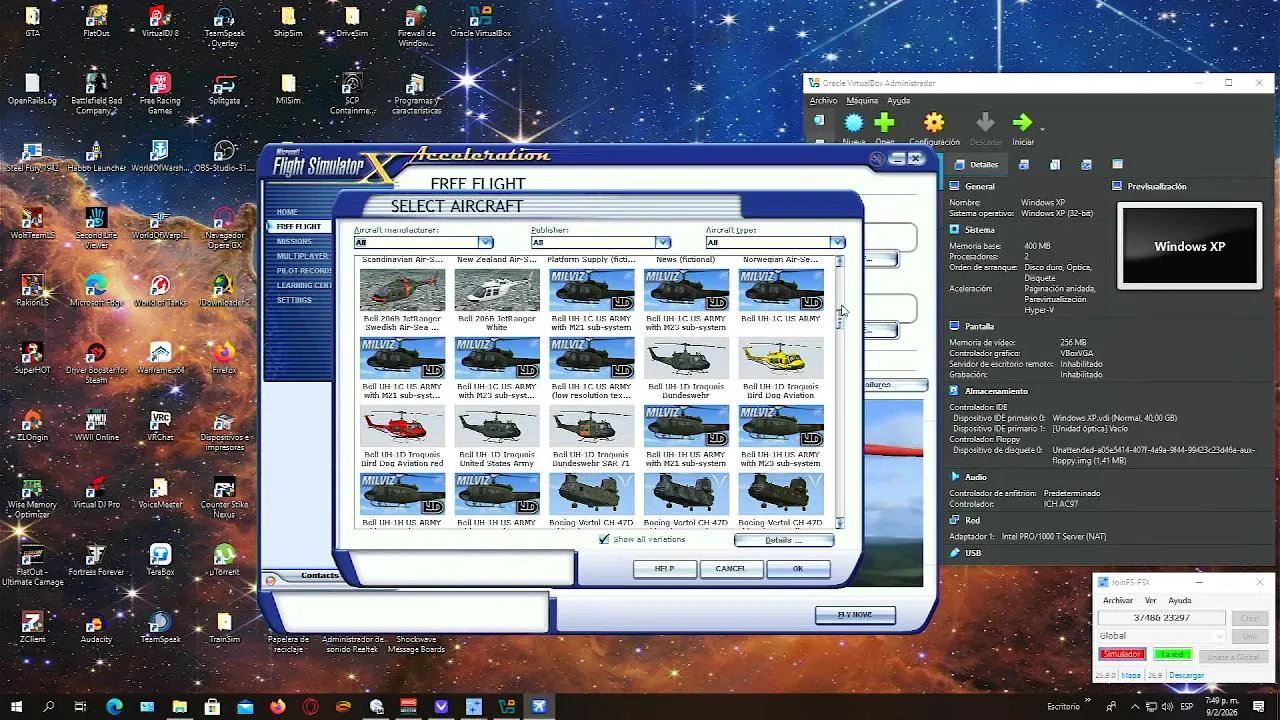The image size is (1280, 720).
Task: Choose the red Bird Dog Aviation helicopter
Action: pyautogui.click(x=402, y=427)
